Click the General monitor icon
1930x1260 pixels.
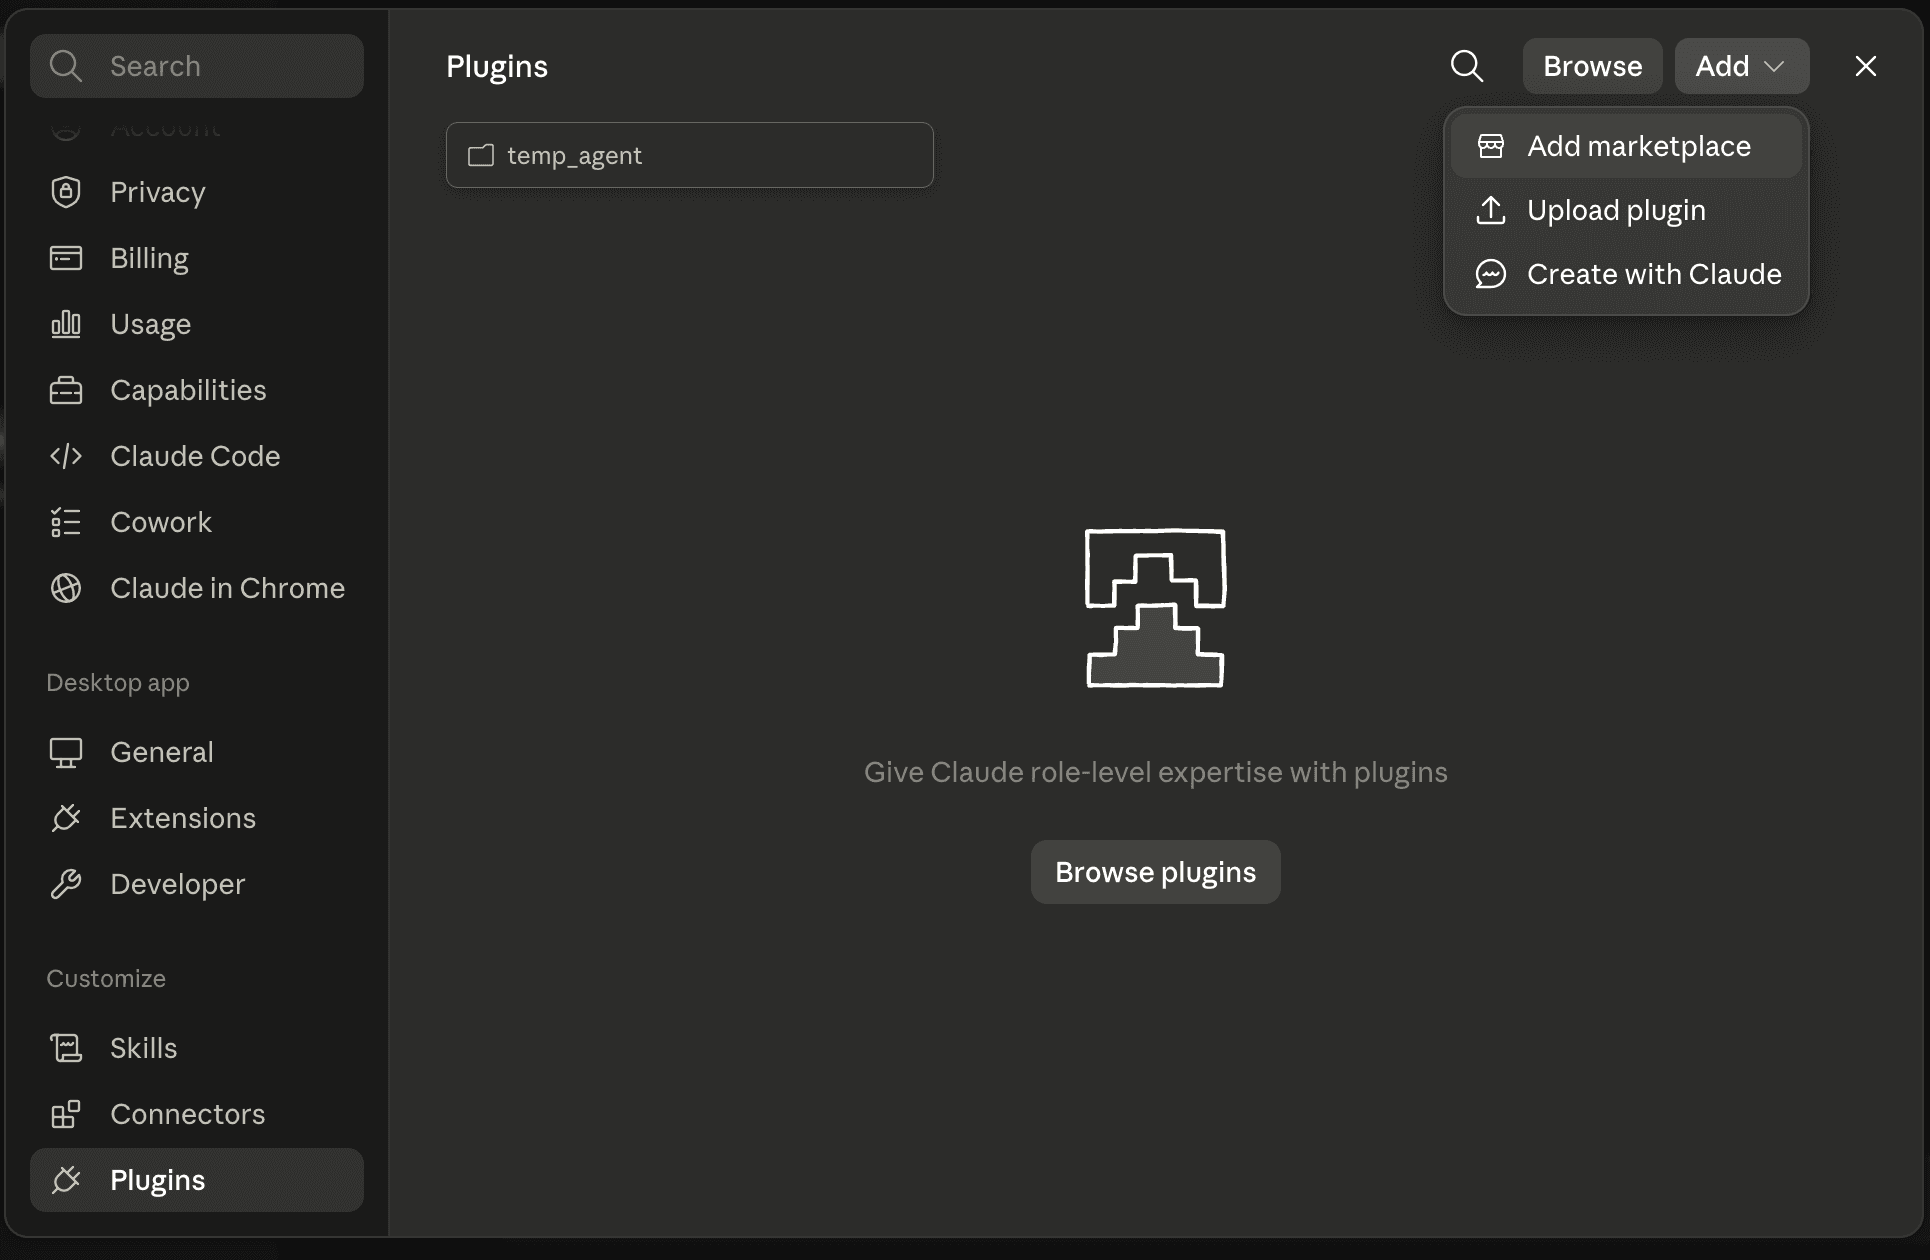(66, 752)
